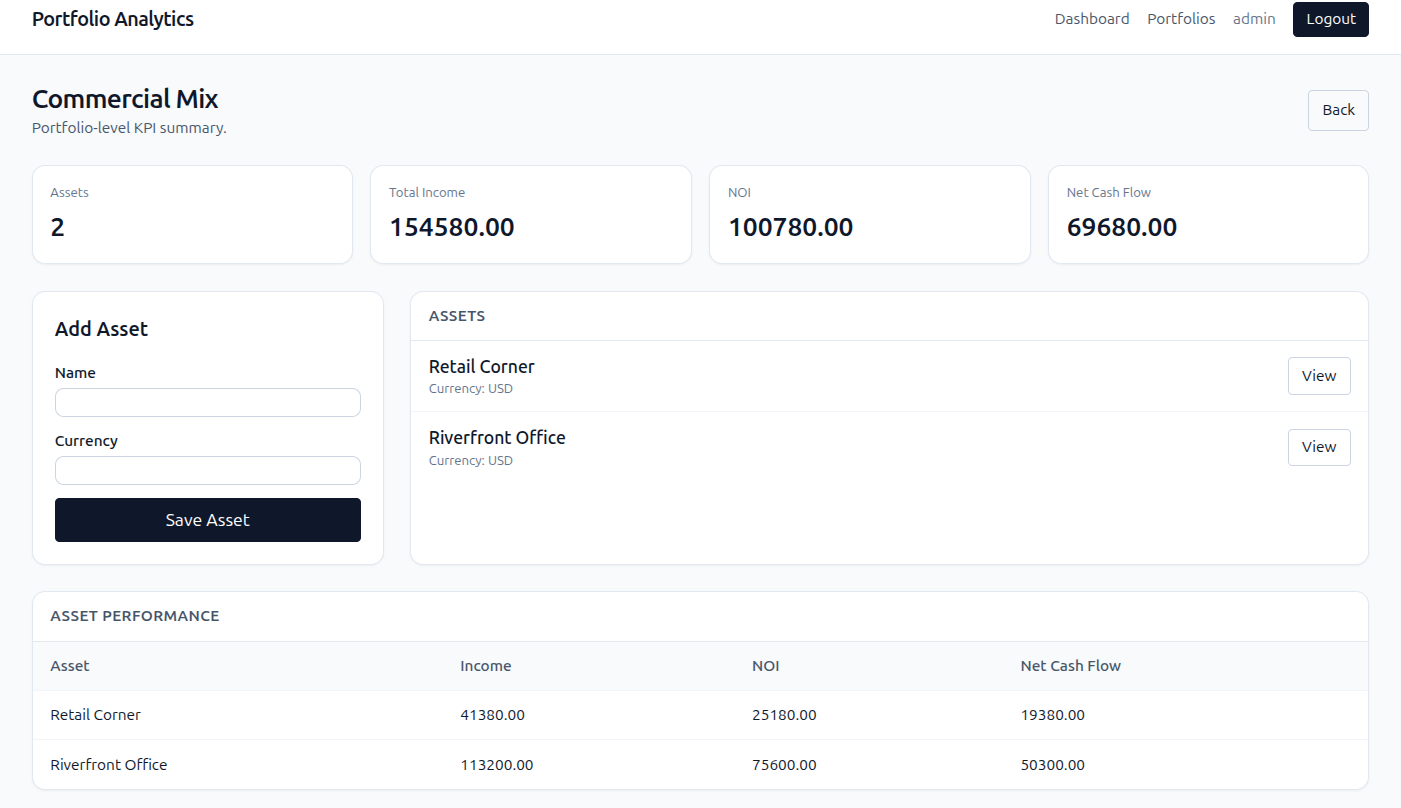Image resolution: width=1401 pixels, height=808 pixels.
Task: View the Riverfront Office asset
Action: [1319, 447]
